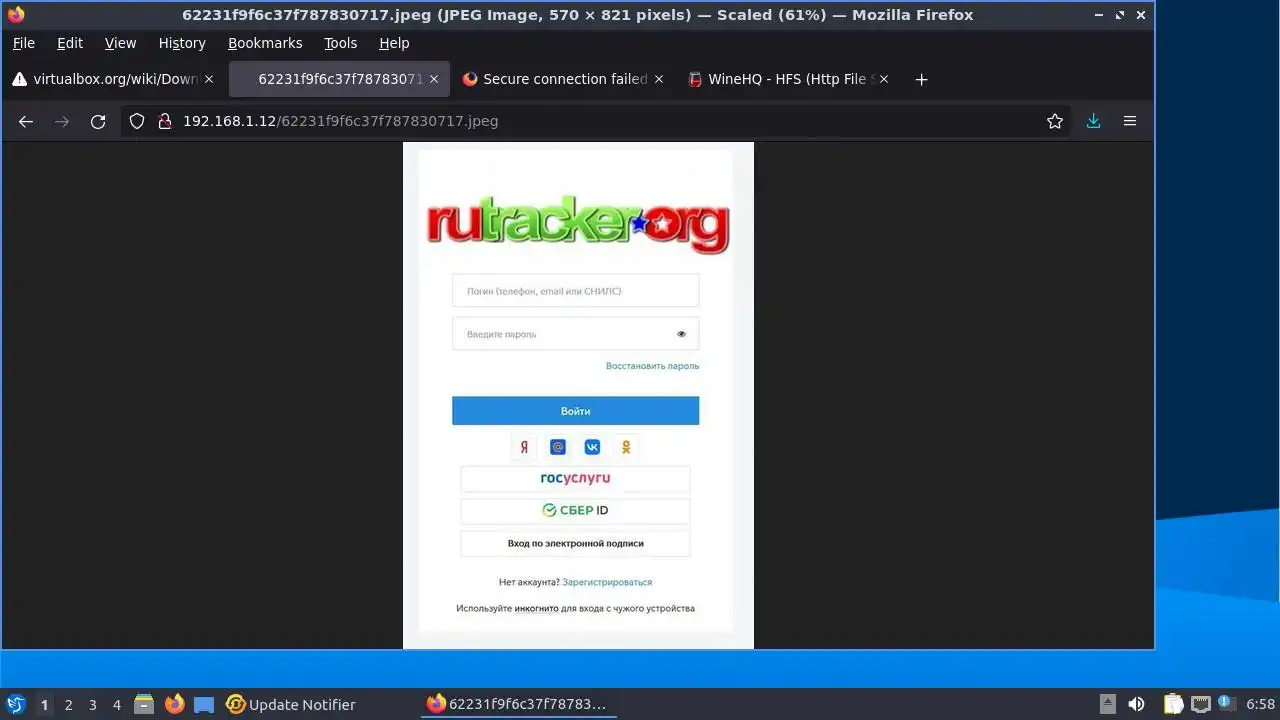Open the Bookmarks menu

pyautogui.click(x=265, y=43)
